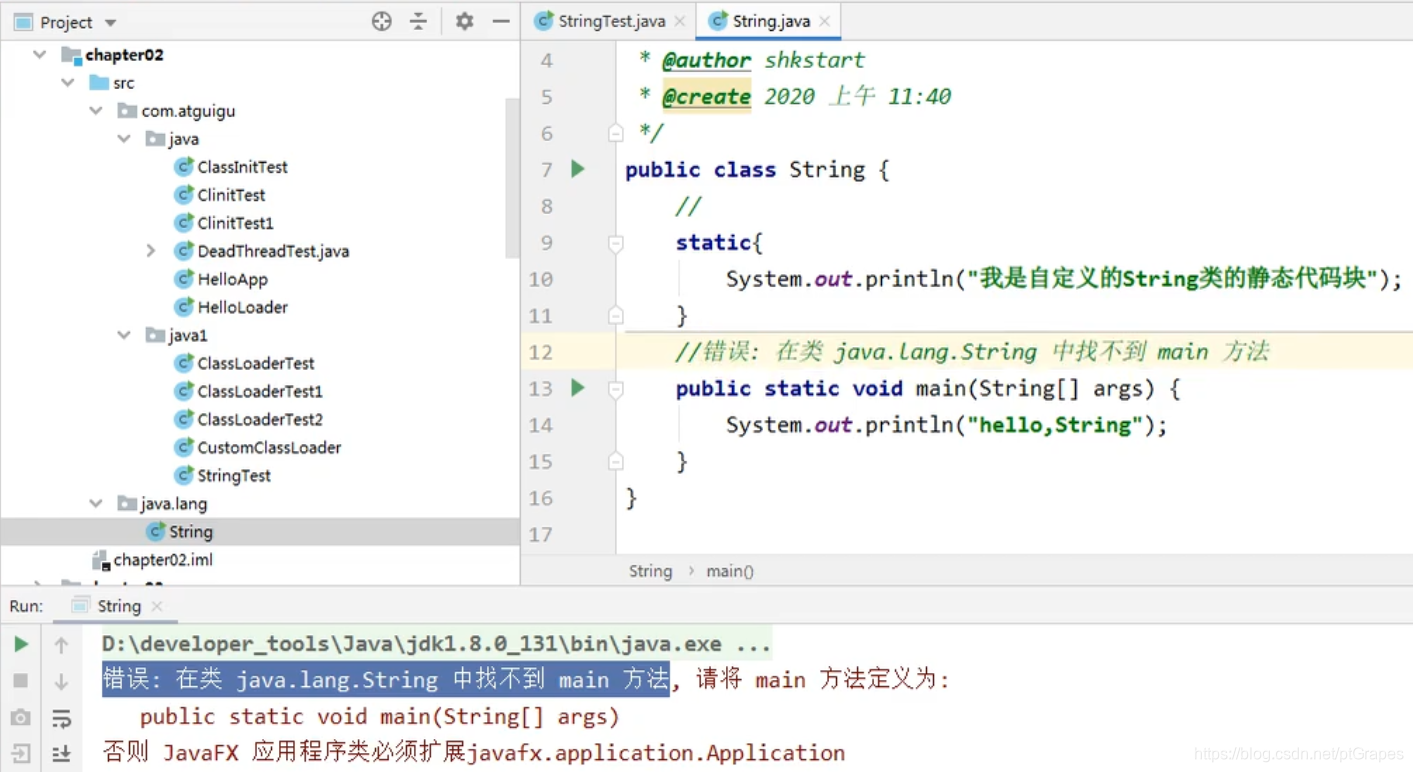
Task: Open HelloApp class
Action: pyautogui.click(x=232, y=279)
